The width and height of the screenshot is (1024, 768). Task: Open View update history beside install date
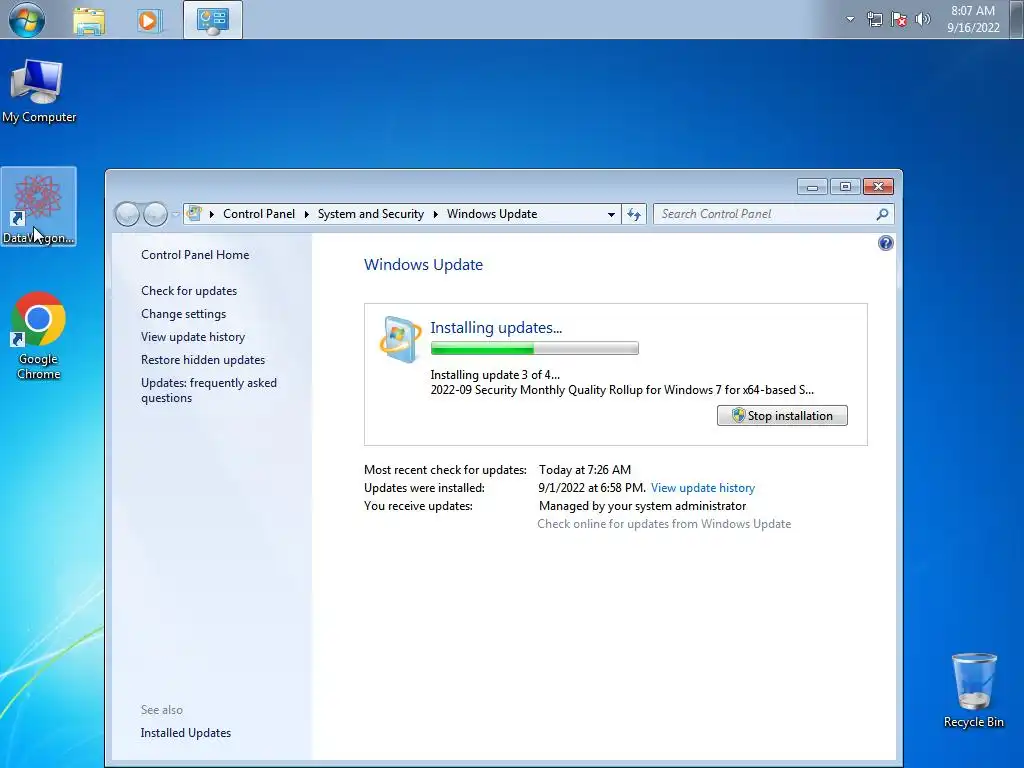(x=703, y=488)
